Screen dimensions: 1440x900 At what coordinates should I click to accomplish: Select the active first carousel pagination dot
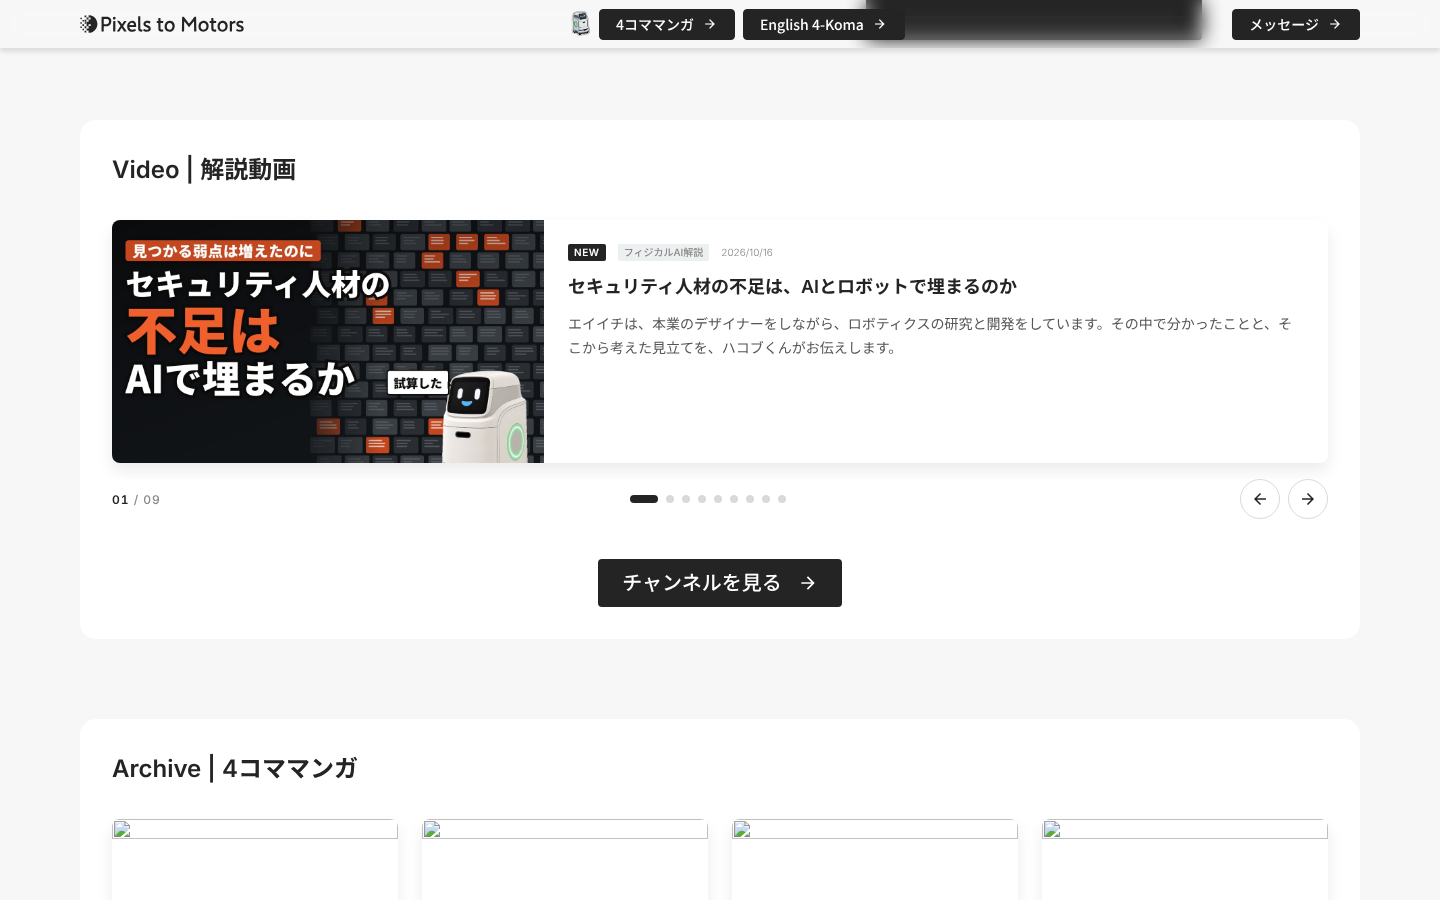point(644,499)
